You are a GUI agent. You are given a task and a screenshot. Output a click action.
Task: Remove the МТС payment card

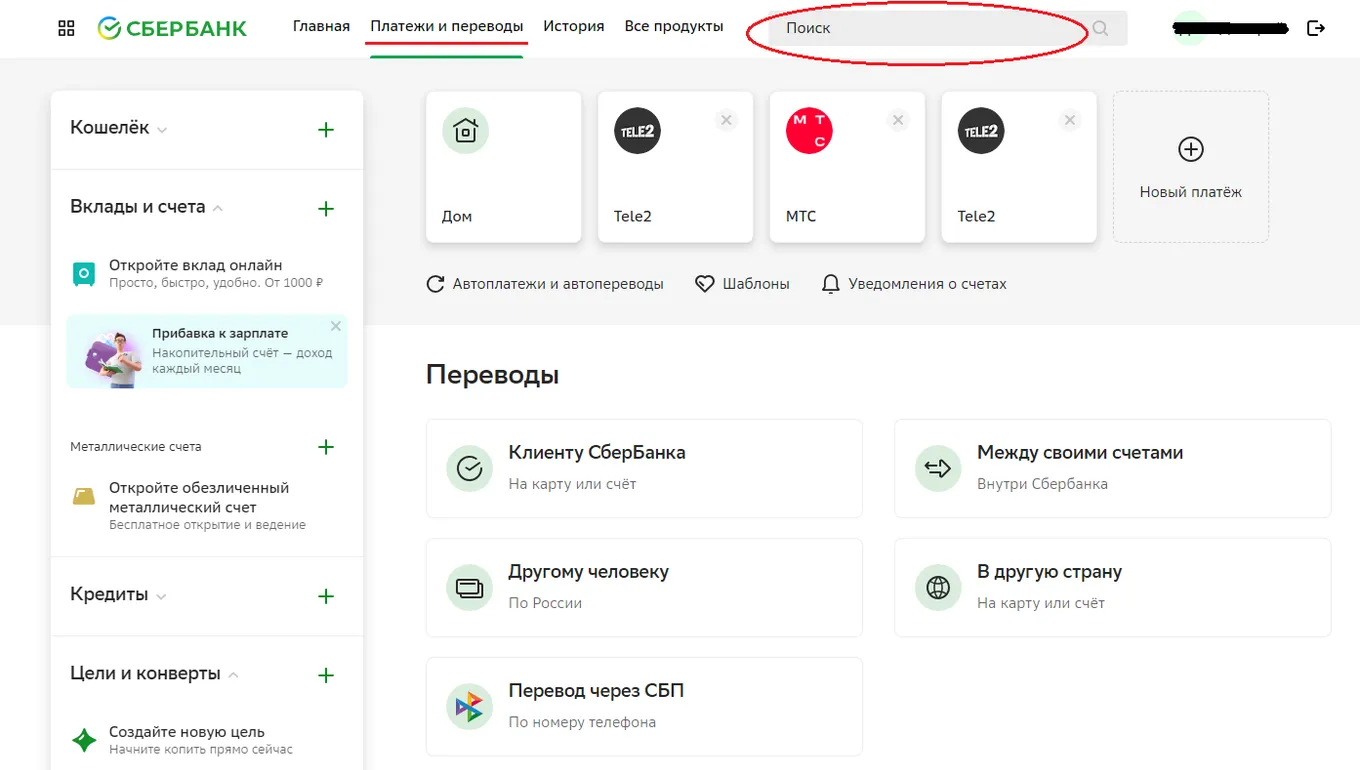(899, 121)
